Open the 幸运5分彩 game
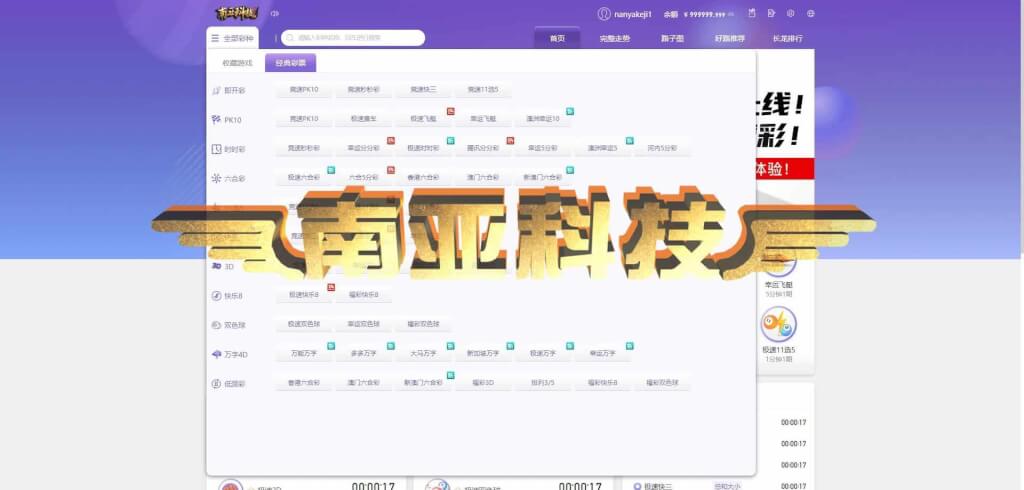Screen dimensions: 1024x490 (x=543, y=148)
